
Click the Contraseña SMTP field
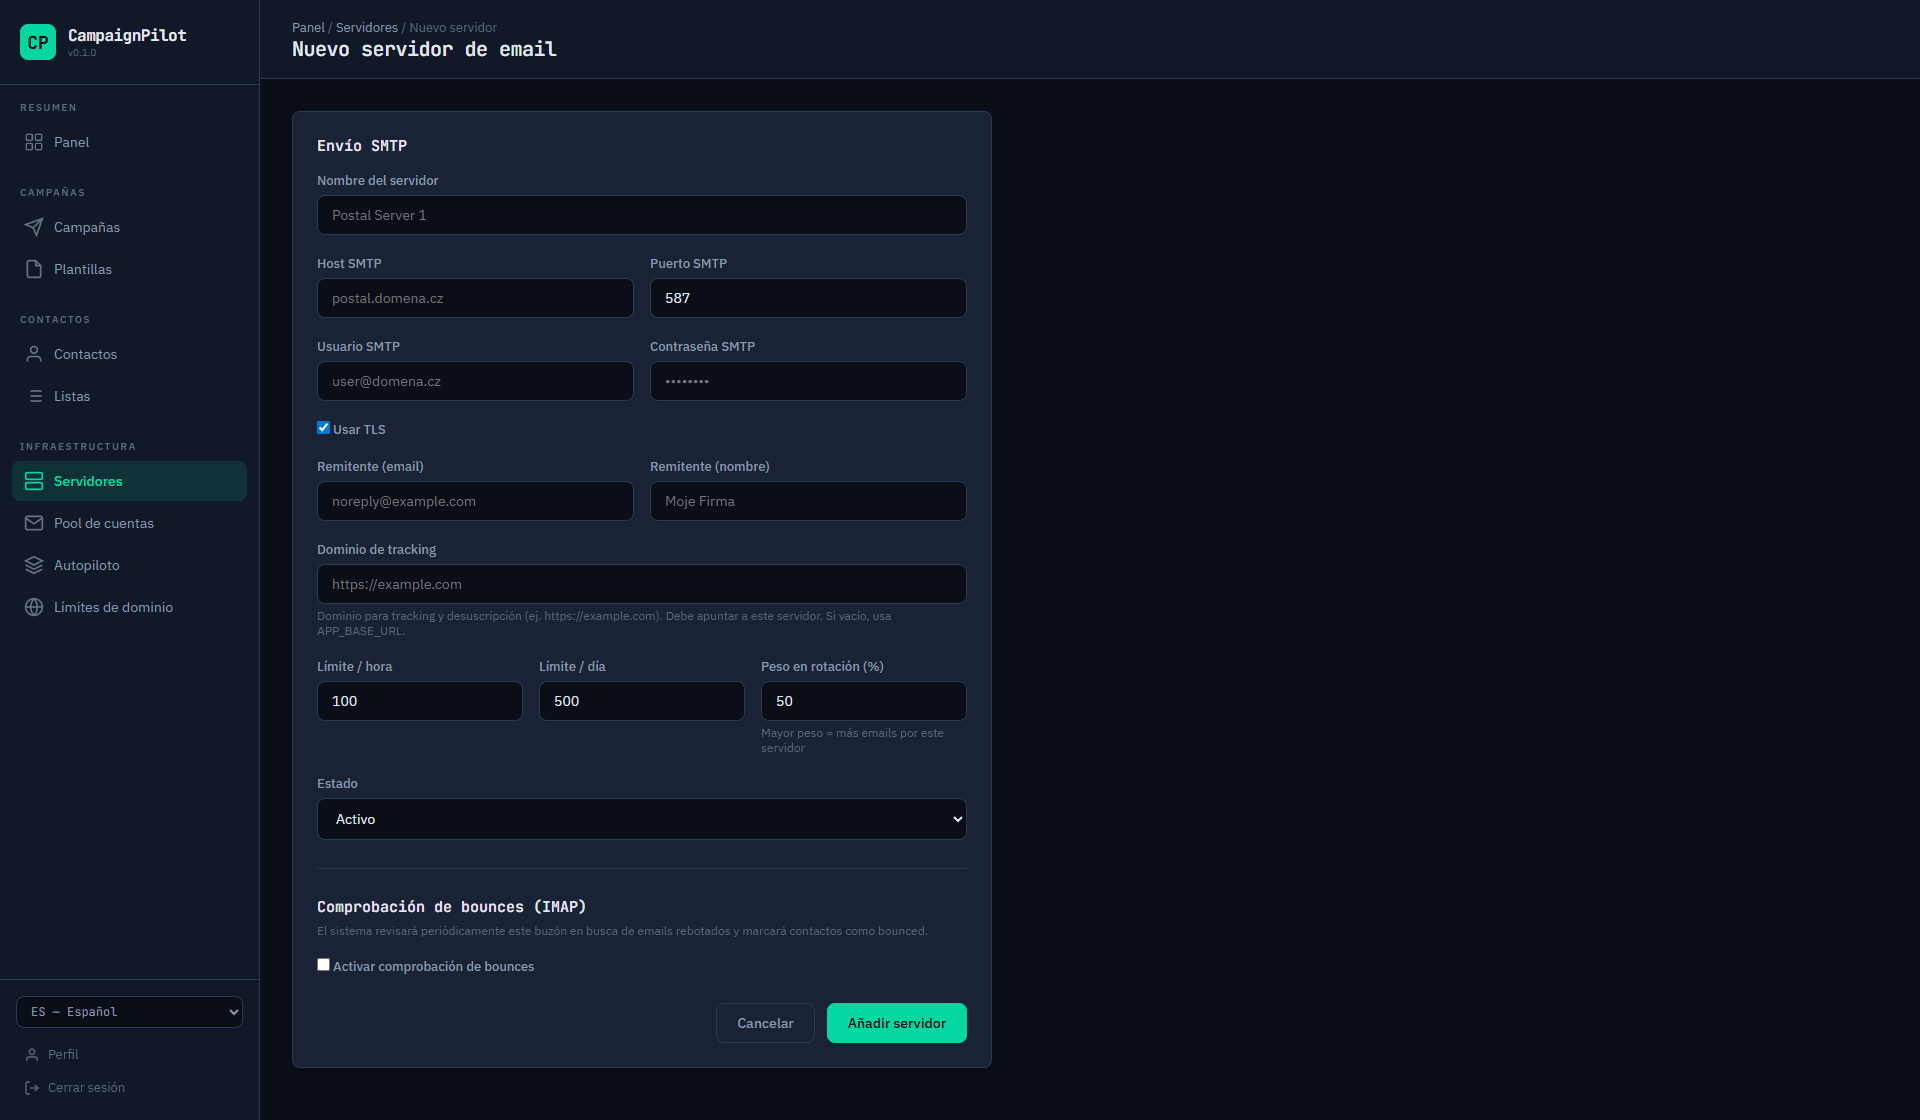(808, 381)
